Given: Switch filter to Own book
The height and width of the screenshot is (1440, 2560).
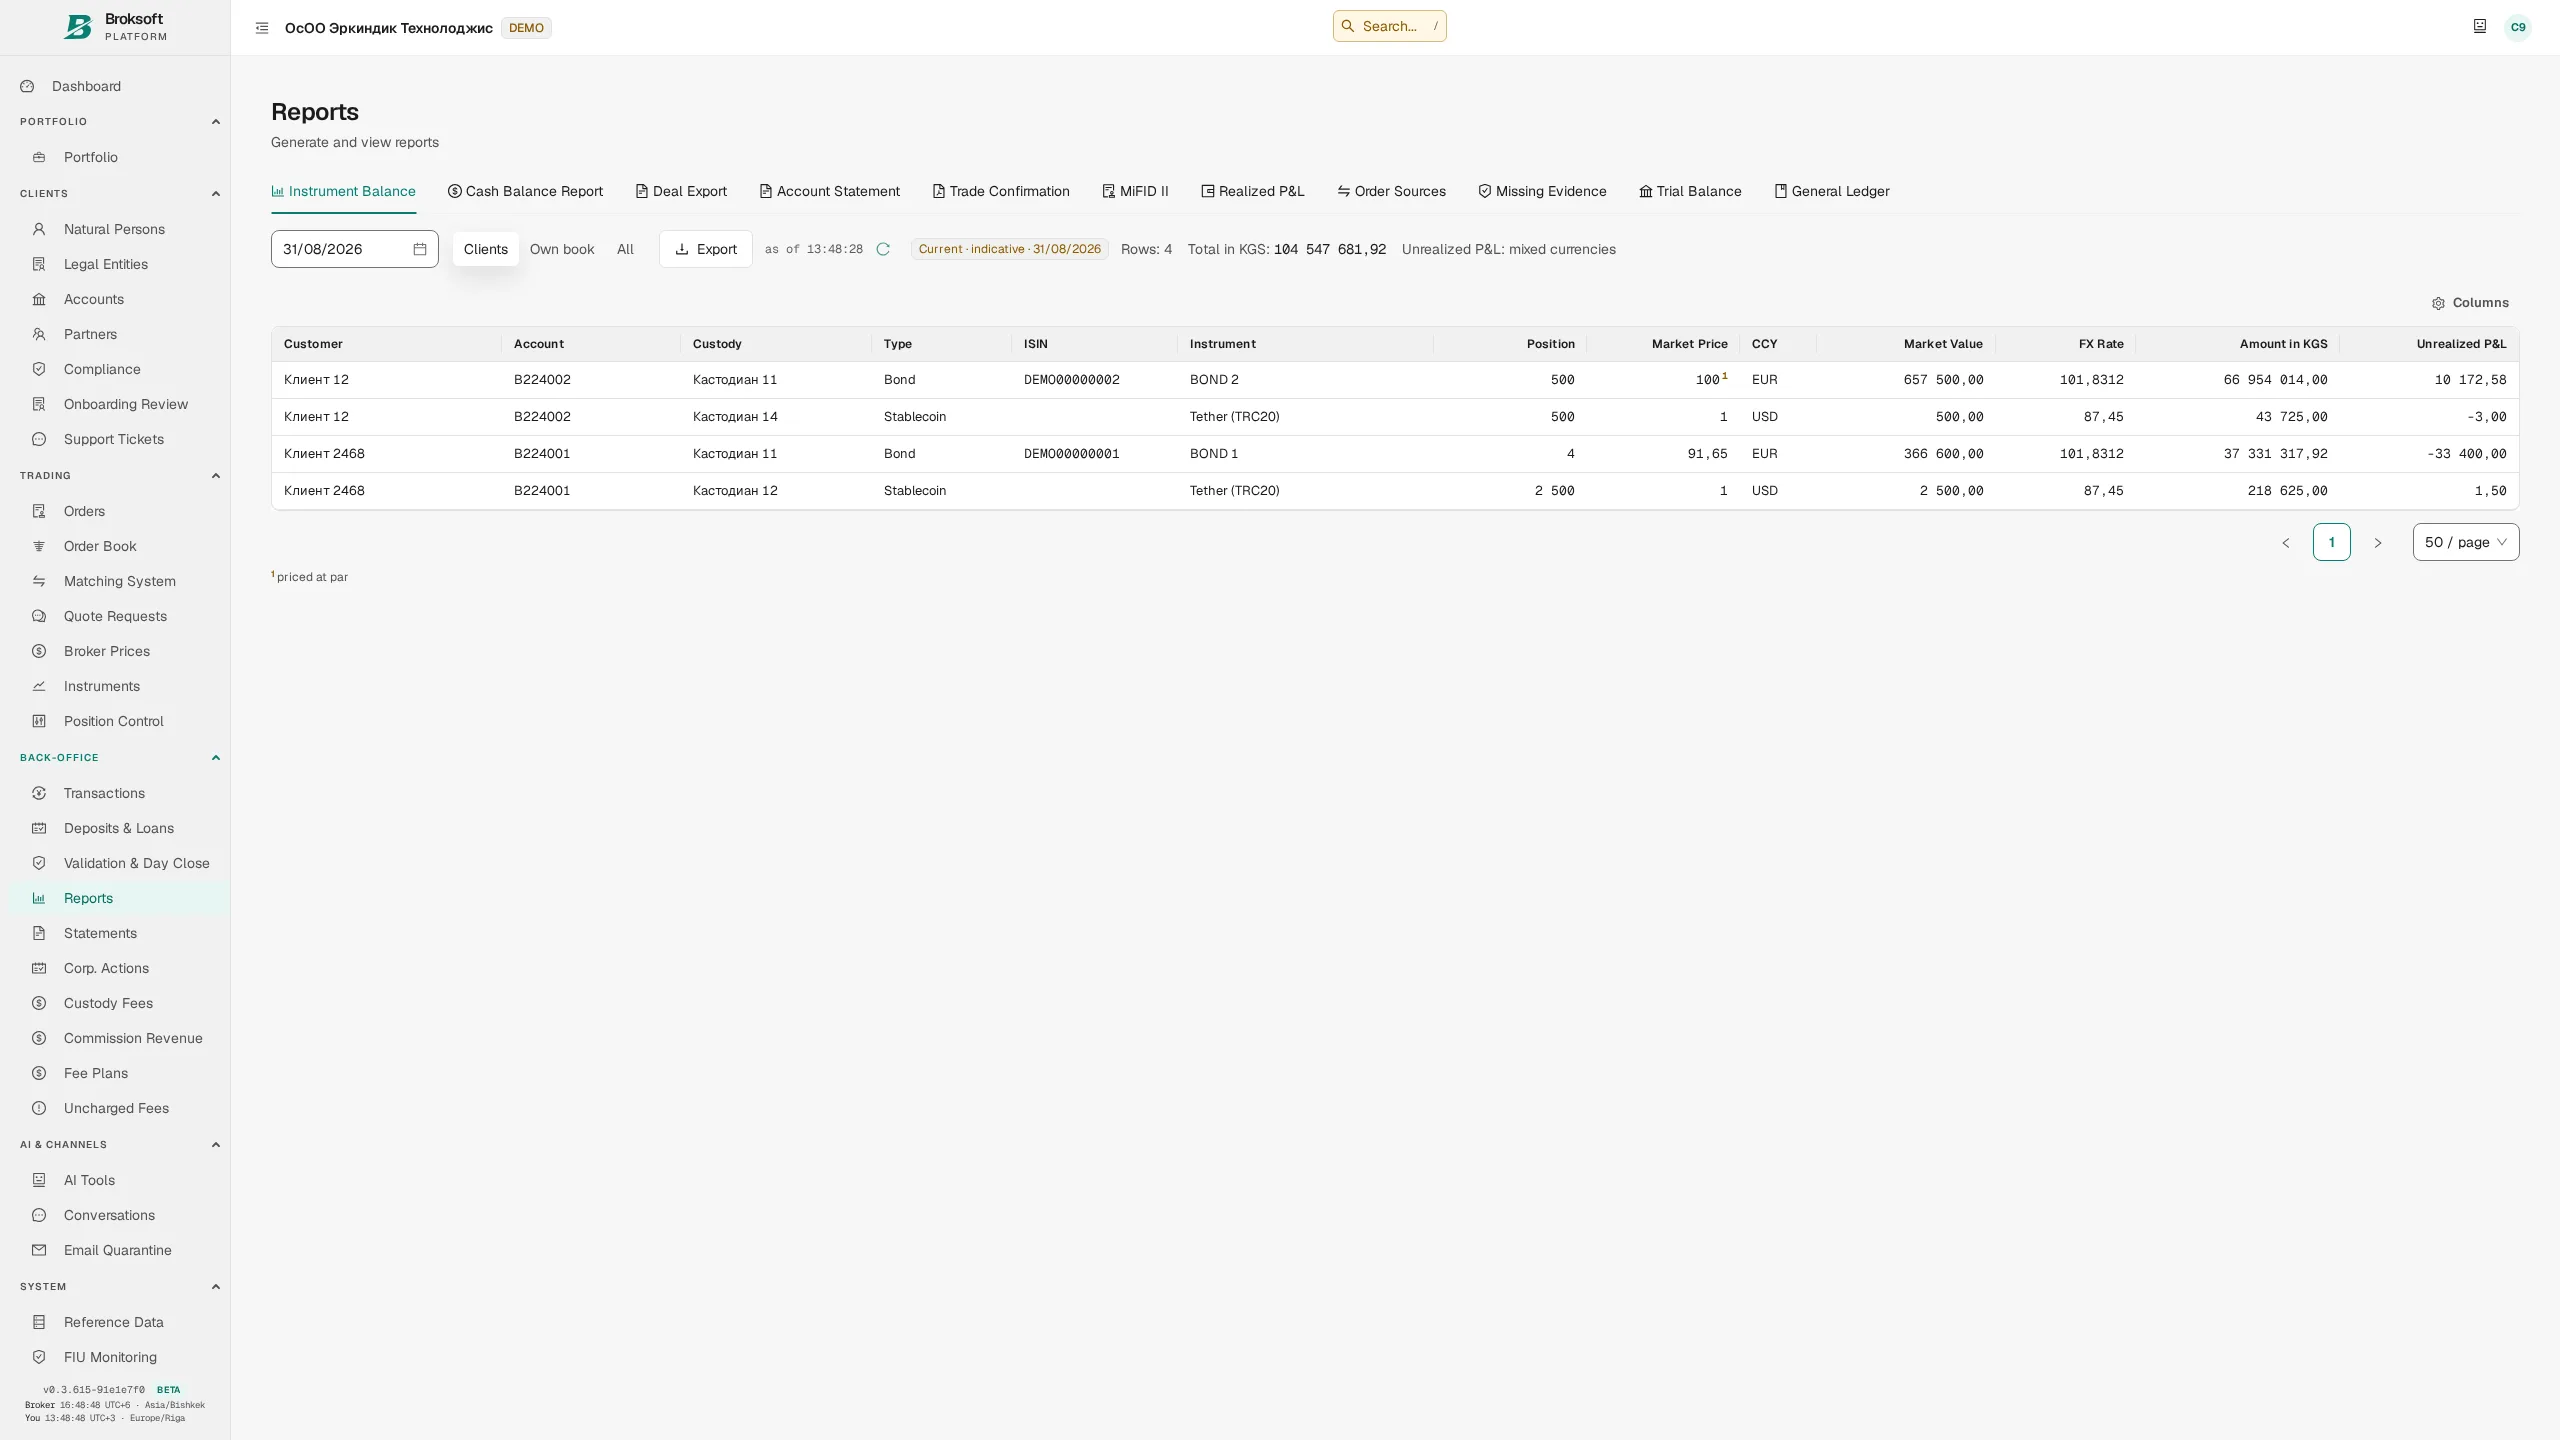Looking at the screenshot, I should 562,249.
